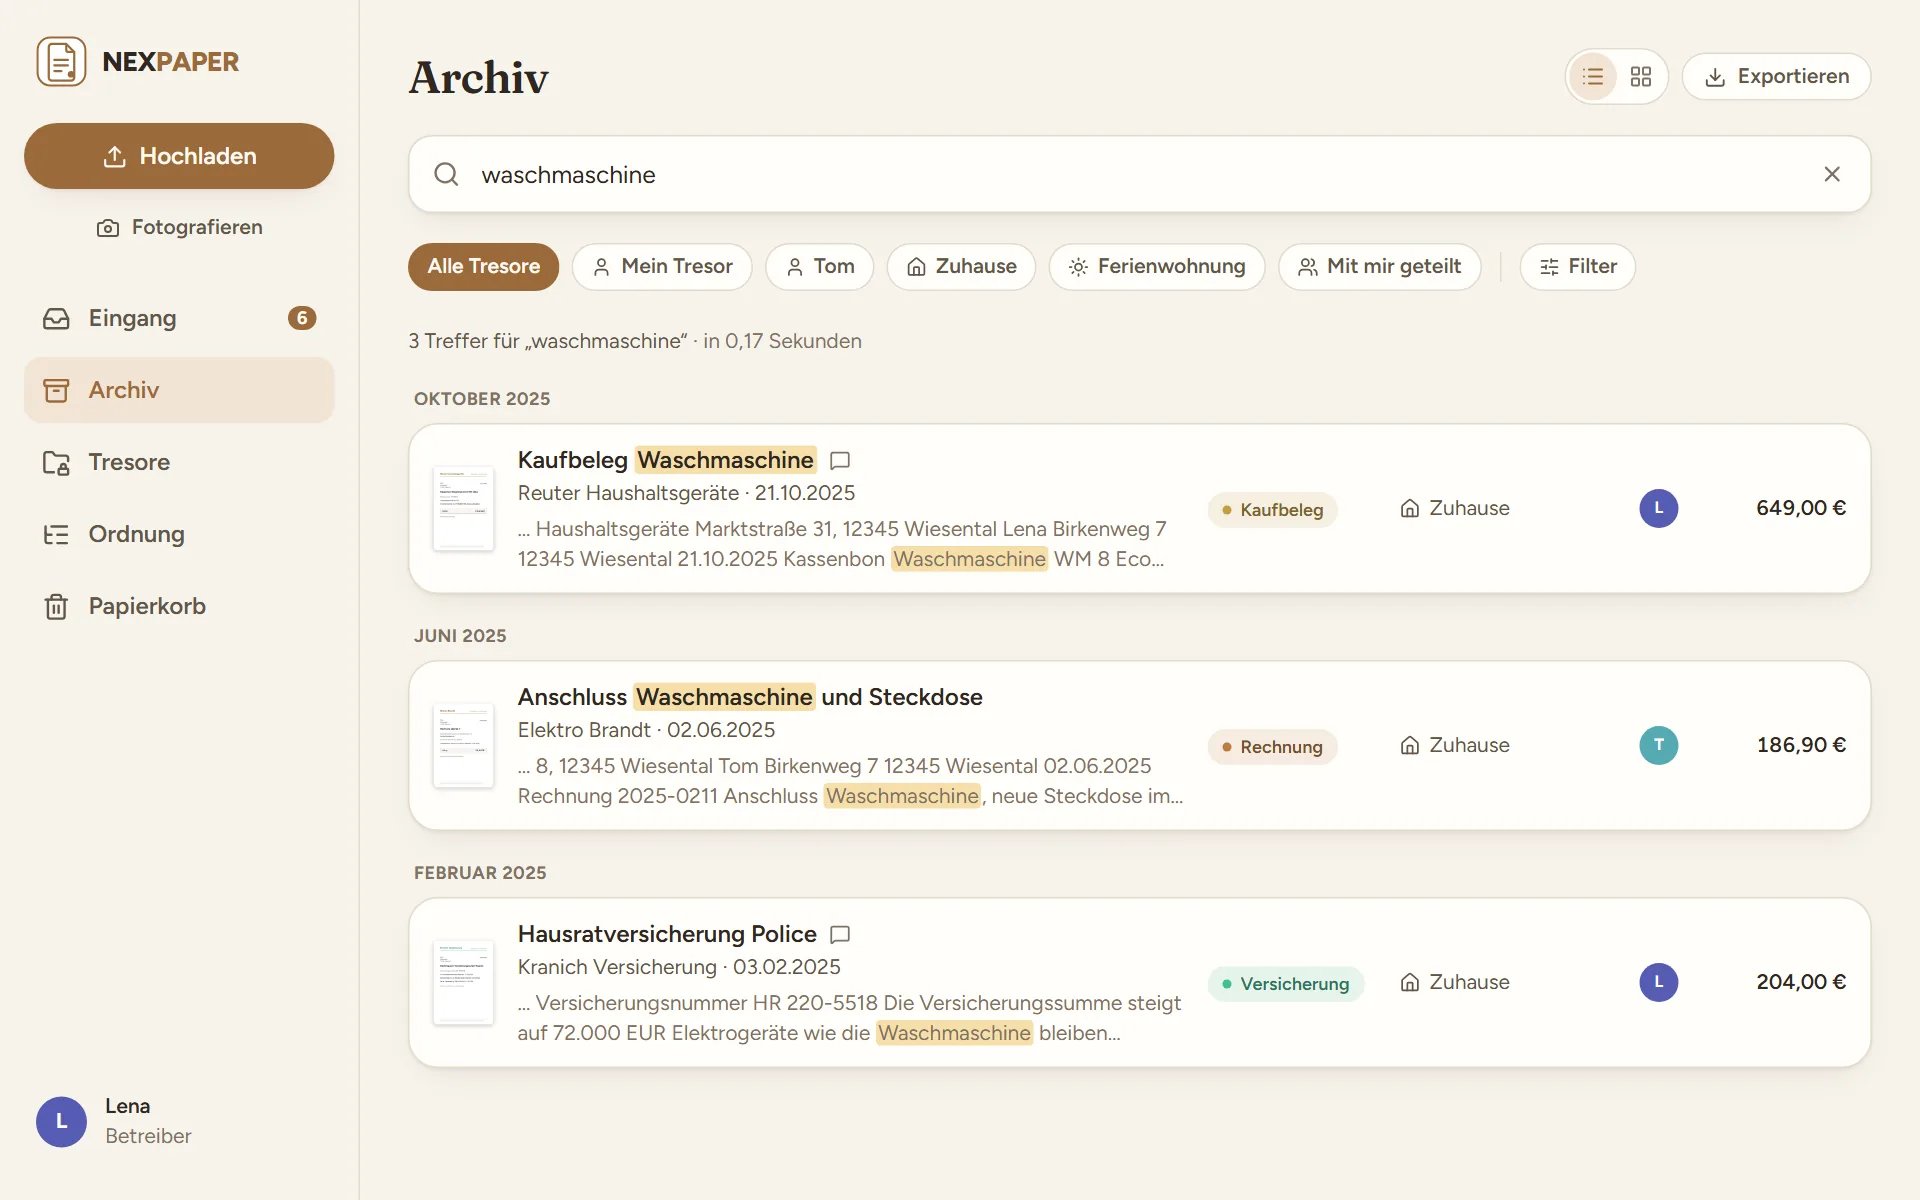Open the Hausratversicherung Police thumbnail
Viewport: 1920px width, 1200px height.
pos(463,982)
